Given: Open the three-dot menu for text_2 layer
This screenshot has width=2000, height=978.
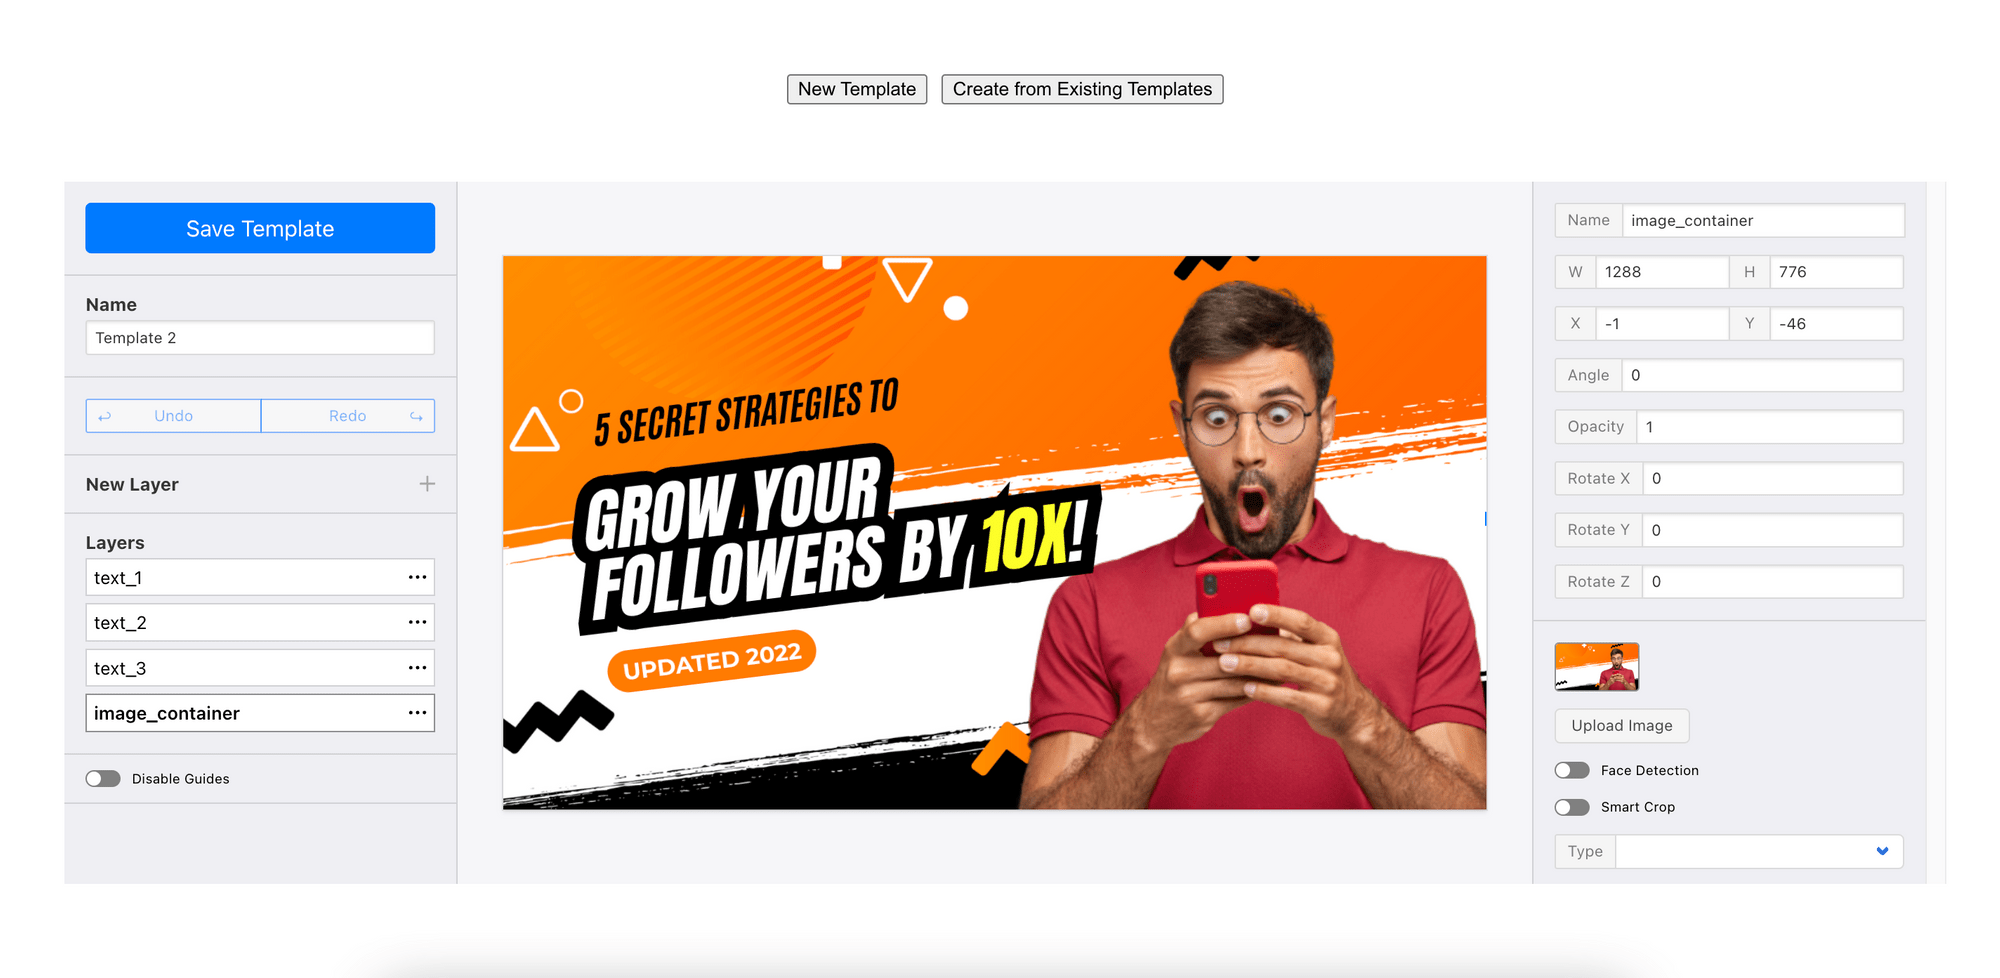Looking at the screenshot, I should point(417,622).
